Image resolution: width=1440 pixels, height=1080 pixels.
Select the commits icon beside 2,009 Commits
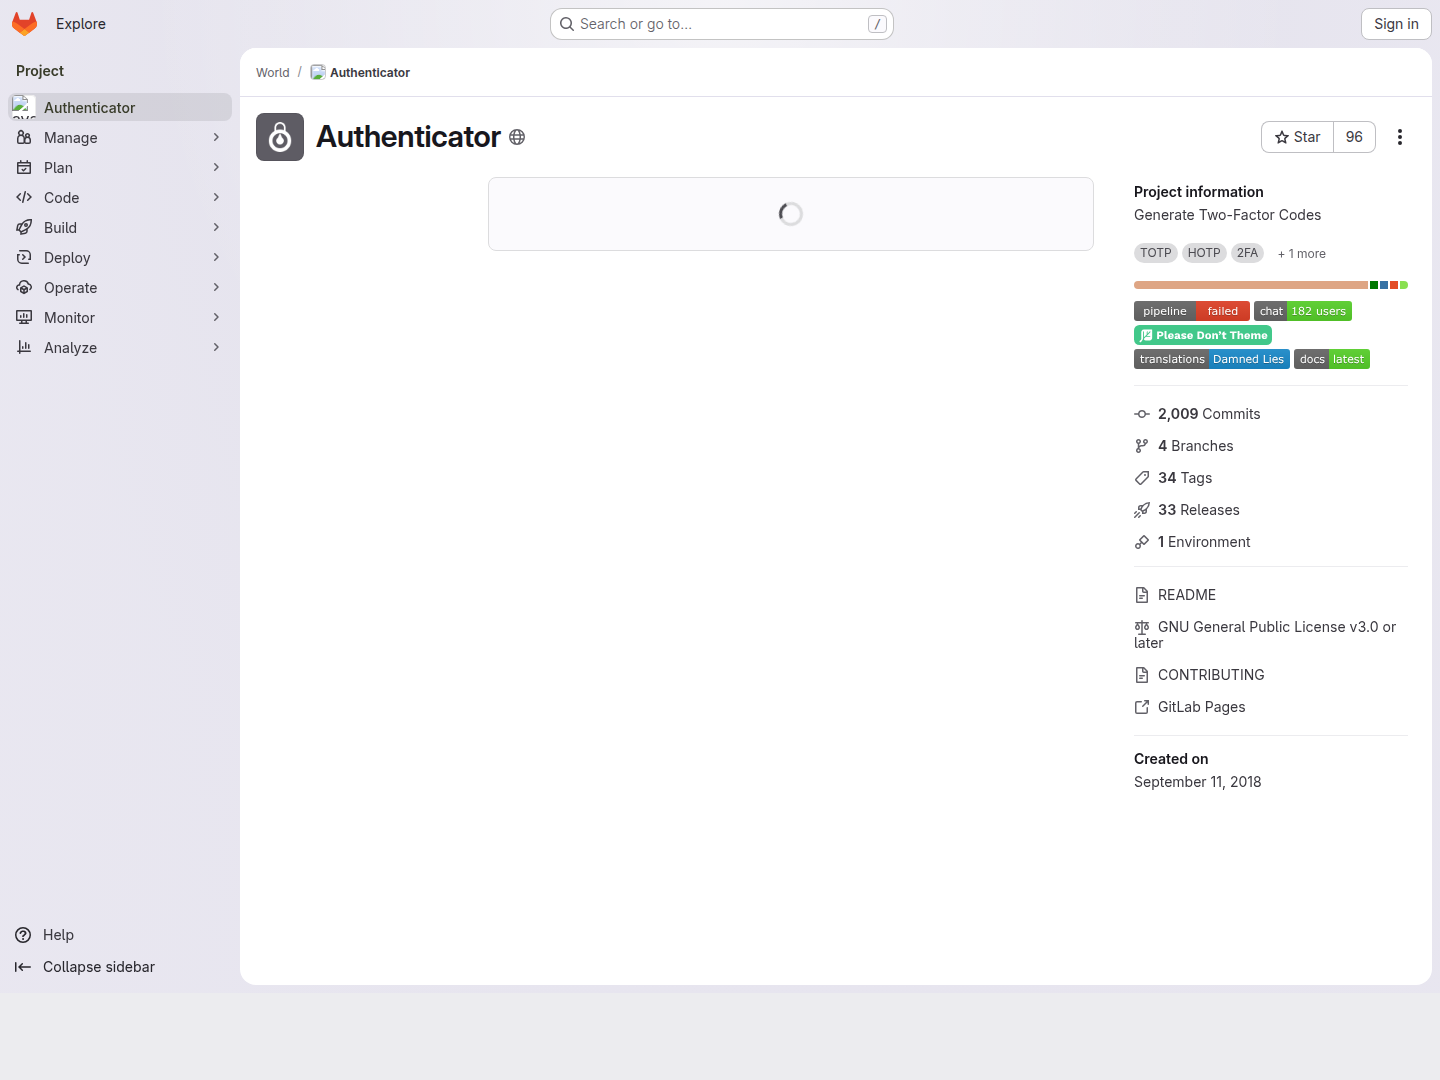[x=1142, y=414]
